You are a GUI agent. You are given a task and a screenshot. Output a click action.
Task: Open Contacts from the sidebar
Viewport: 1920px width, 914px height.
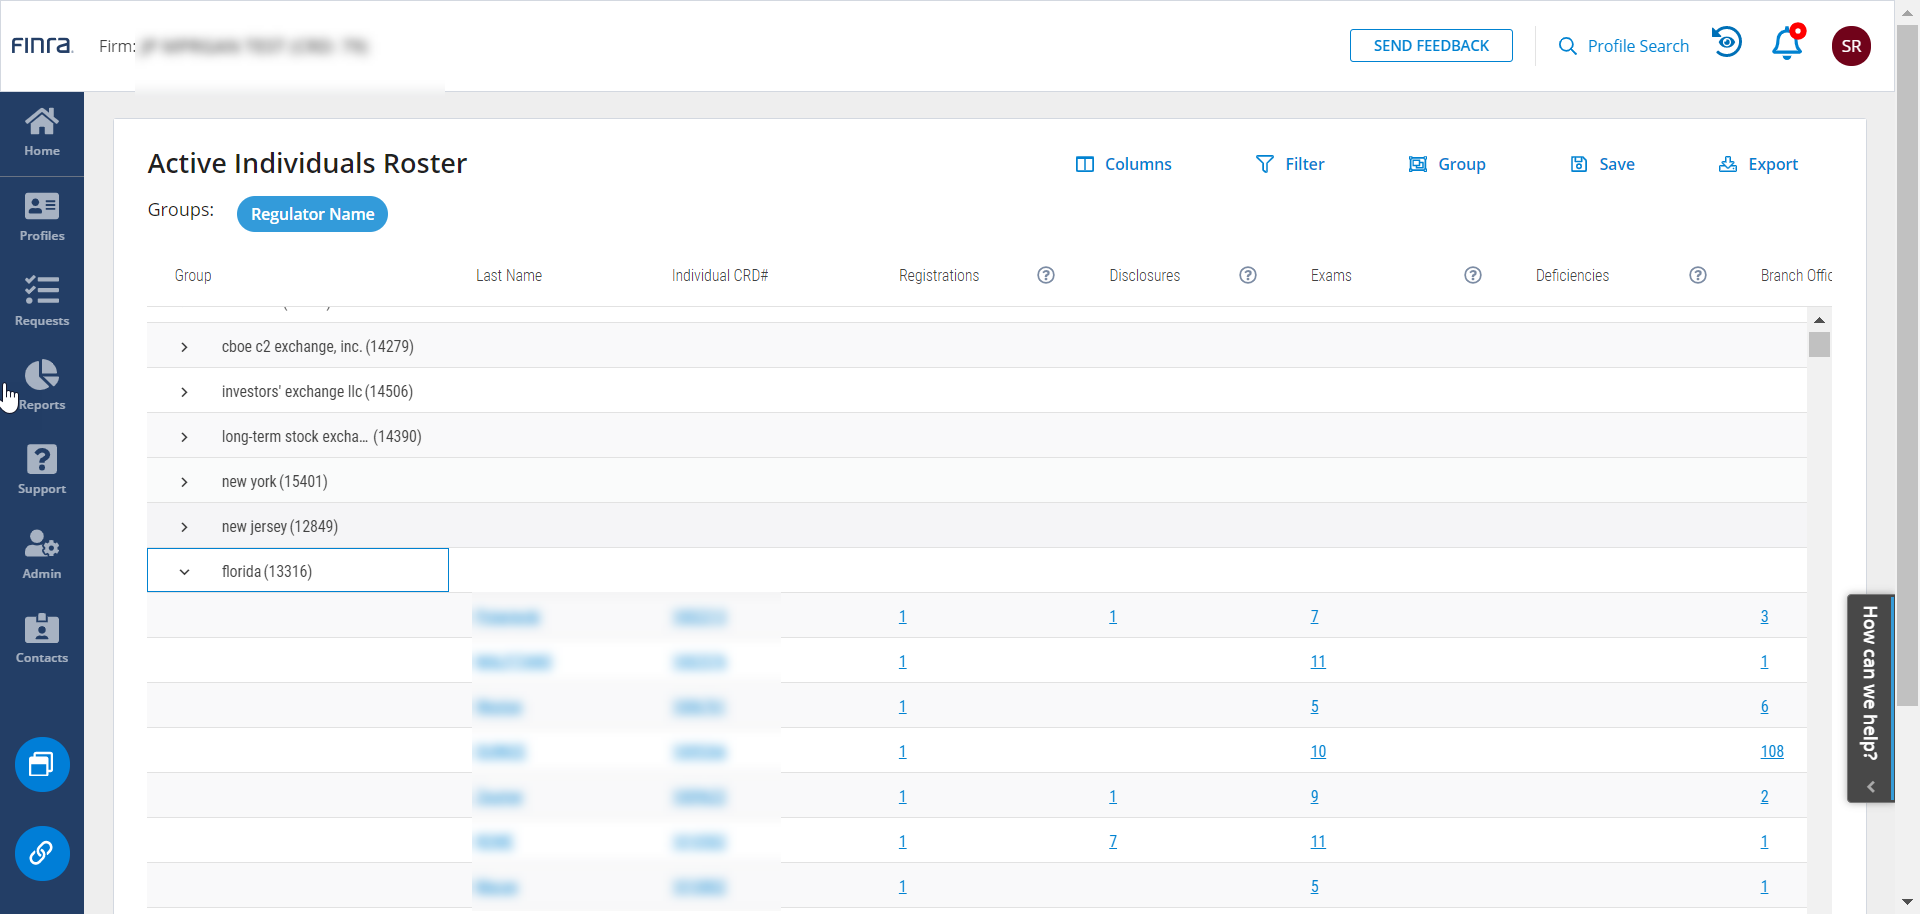[42, 639]
